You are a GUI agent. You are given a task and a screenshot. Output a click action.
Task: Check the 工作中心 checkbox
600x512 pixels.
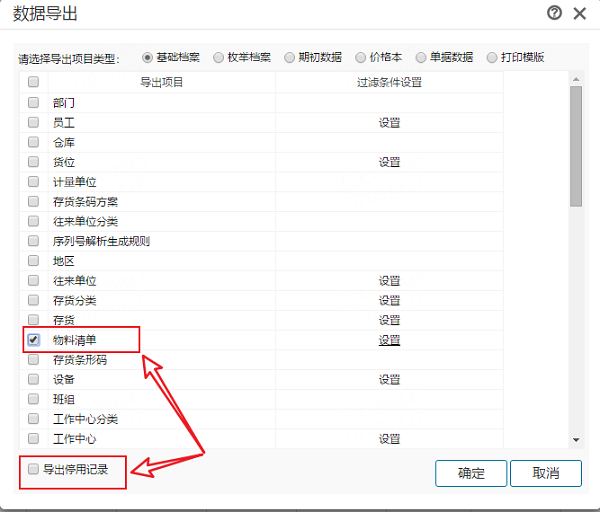coord(33,439)
